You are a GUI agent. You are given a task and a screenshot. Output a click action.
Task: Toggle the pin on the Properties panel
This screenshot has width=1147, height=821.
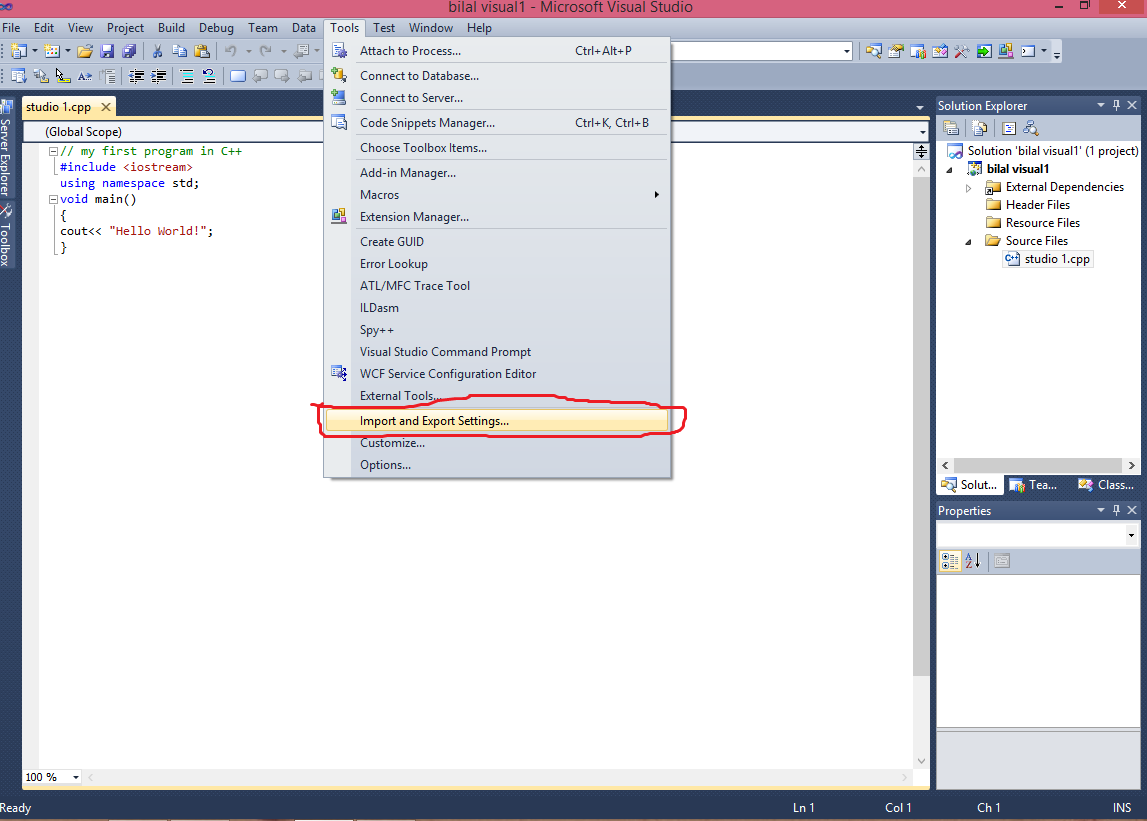click(x=1115, y=510)
